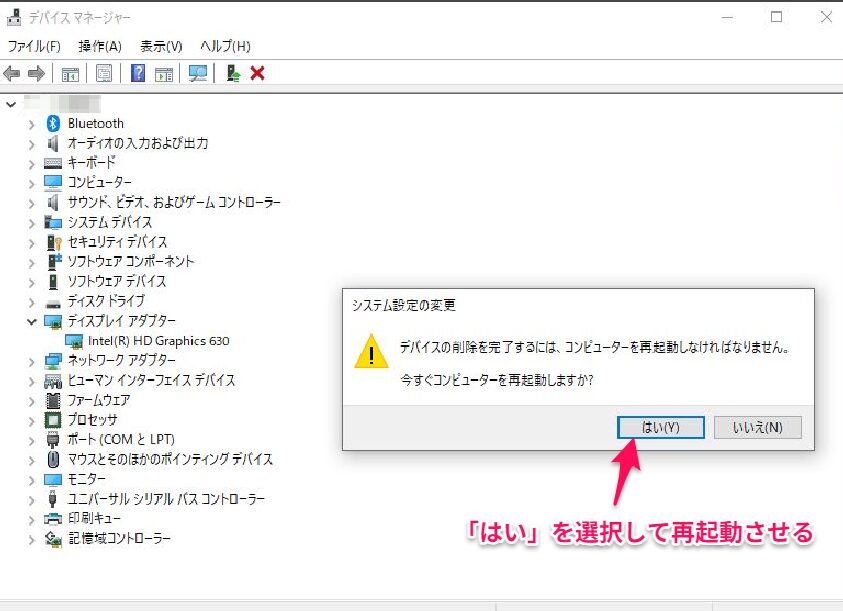Image resolution: width=843 pixels, height=611 pixels.
Task: Click Scan for hardware changes monitor icon
Action: click(x=198, y=73)
